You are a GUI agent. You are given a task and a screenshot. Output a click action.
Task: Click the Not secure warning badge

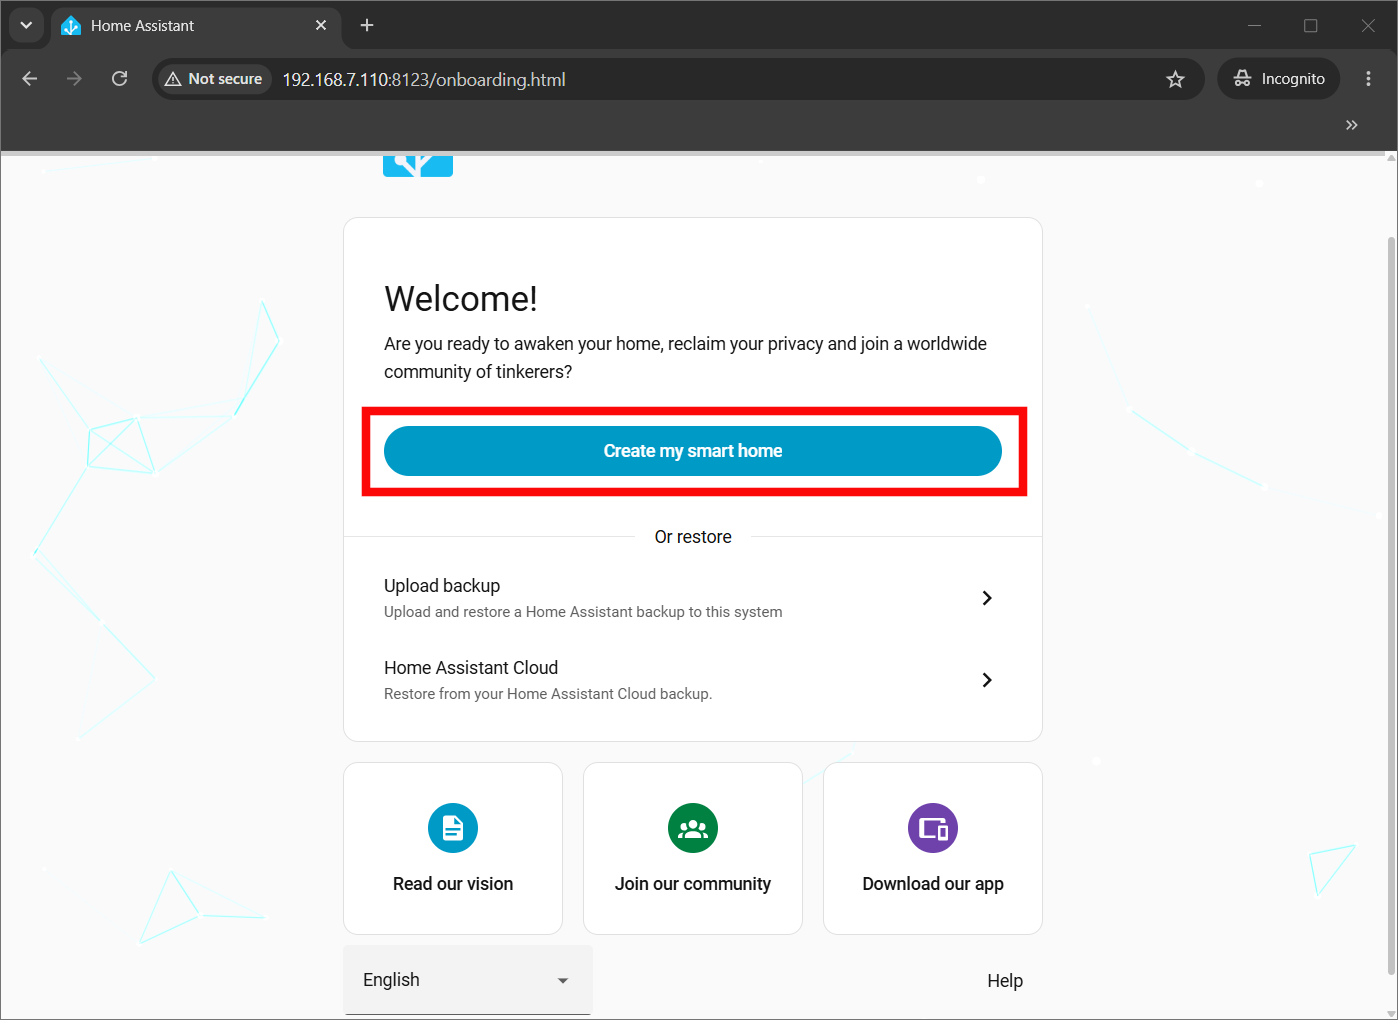pyautogui.click(x=214, y=79)
